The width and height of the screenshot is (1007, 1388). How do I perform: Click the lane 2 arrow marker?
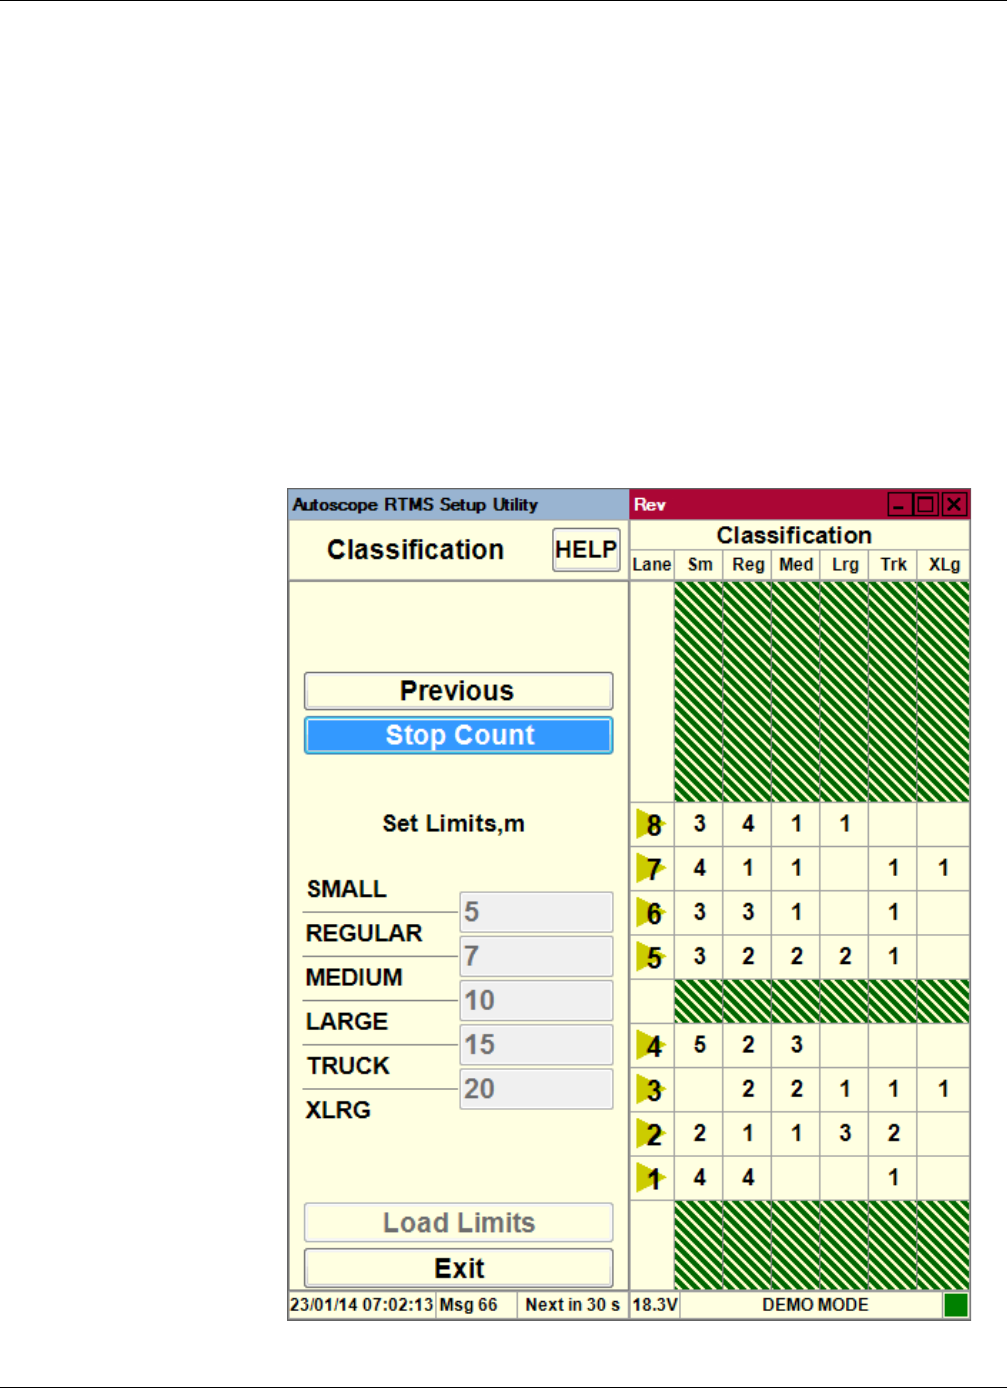tap(651, 1134)
